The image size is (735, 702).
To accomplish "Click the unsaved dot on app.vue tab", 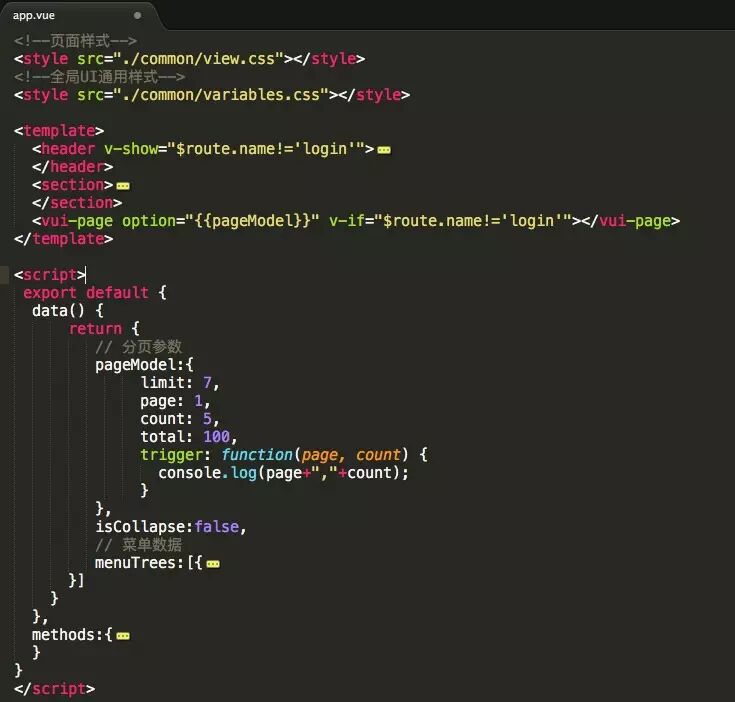I will tap(137, 15).
